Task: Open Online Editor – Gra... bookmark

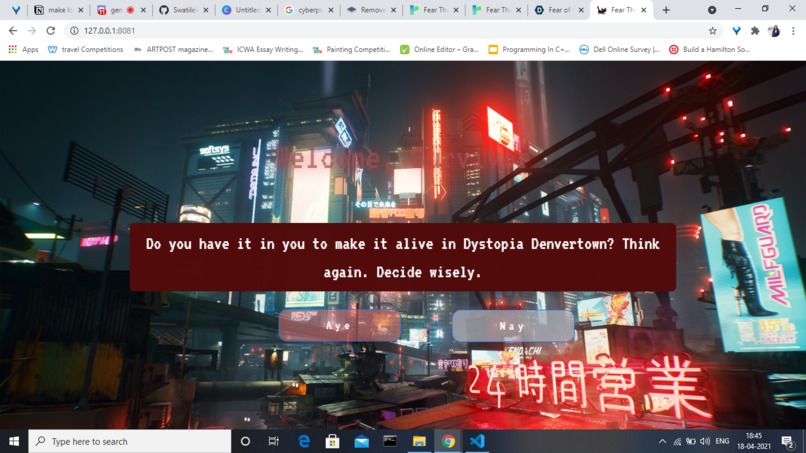Action: (x=439, y=49)
